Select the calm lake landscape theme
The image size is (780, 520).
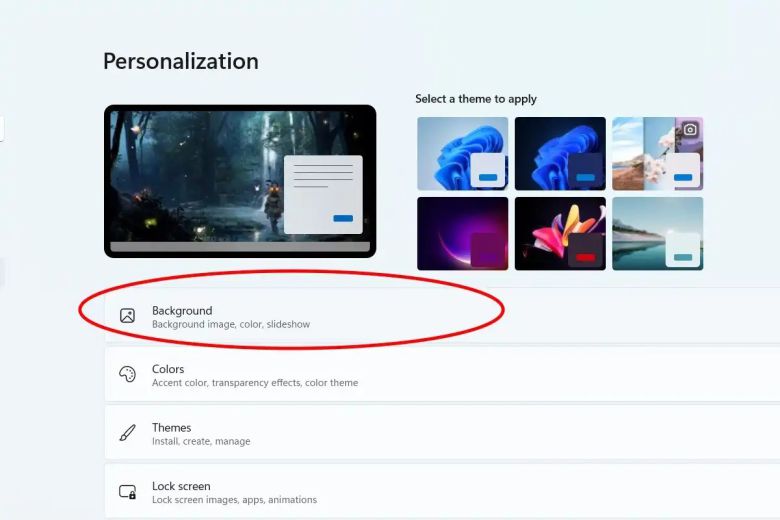[657, 233]
